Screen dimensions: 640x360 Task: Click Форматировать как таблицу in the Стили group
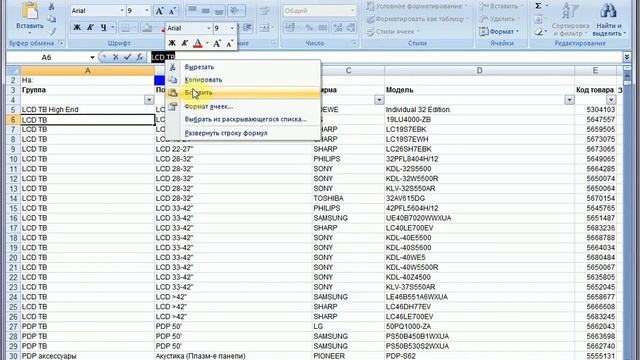[x=417, y=19]
